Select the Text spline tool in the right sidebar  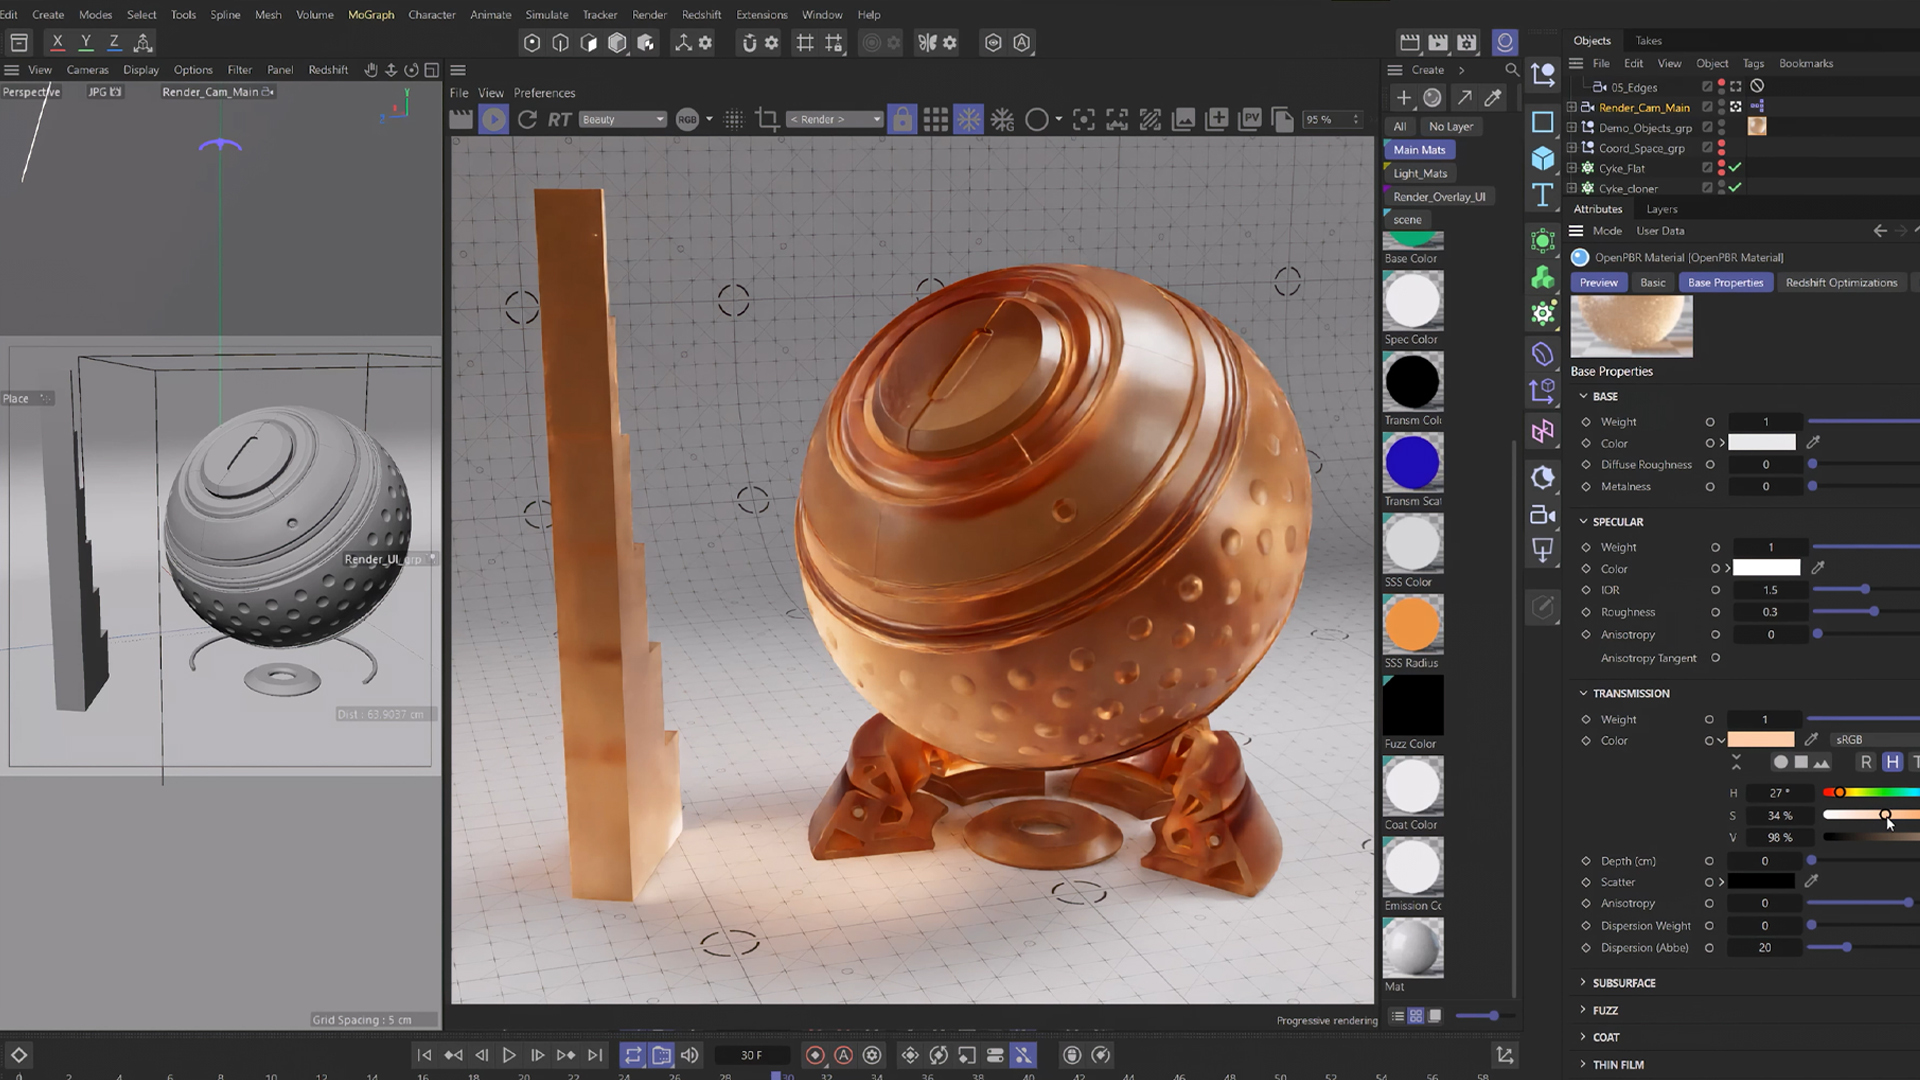[1543, 196]
